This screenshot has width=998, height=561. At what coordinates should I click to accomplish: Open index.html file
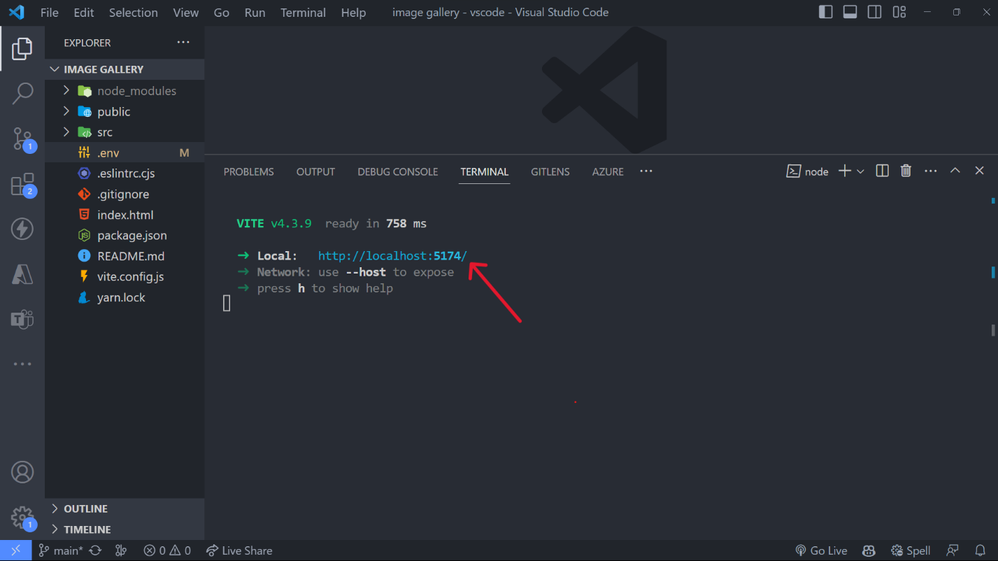(x=125, y=215)
